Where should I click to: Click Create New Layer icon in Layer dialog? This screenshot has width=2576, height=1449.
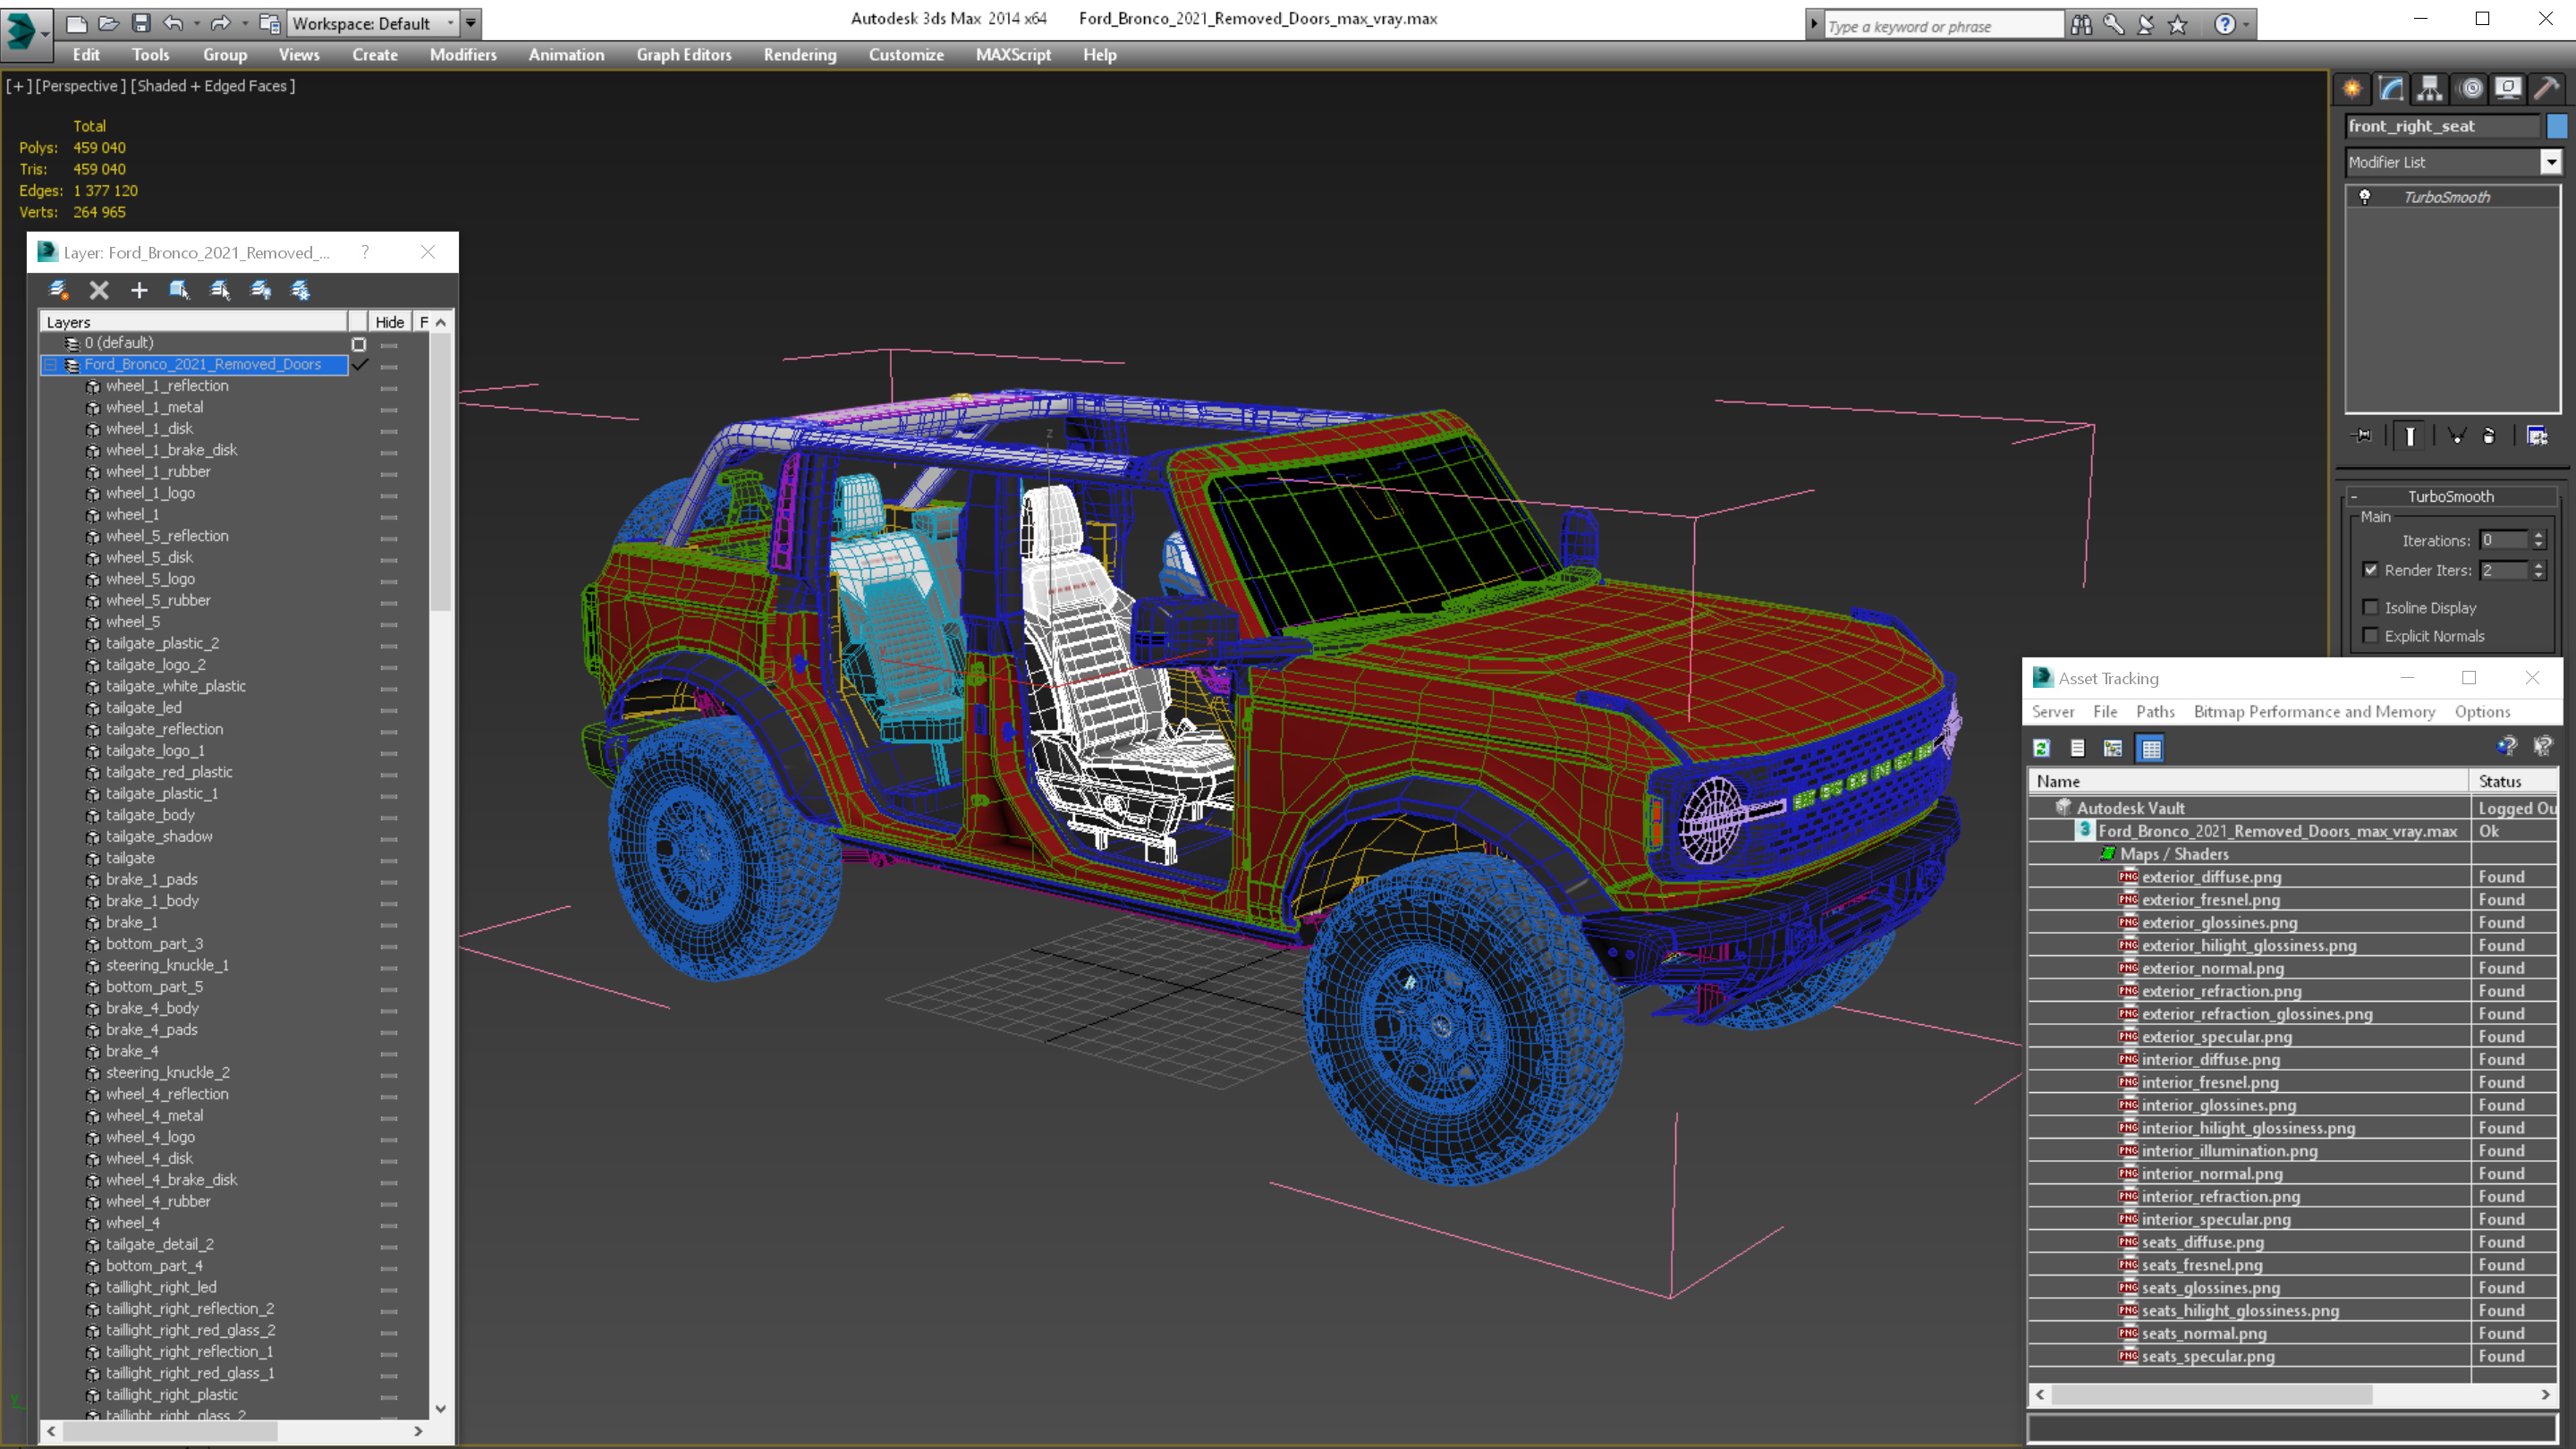[x=58, y=290]
